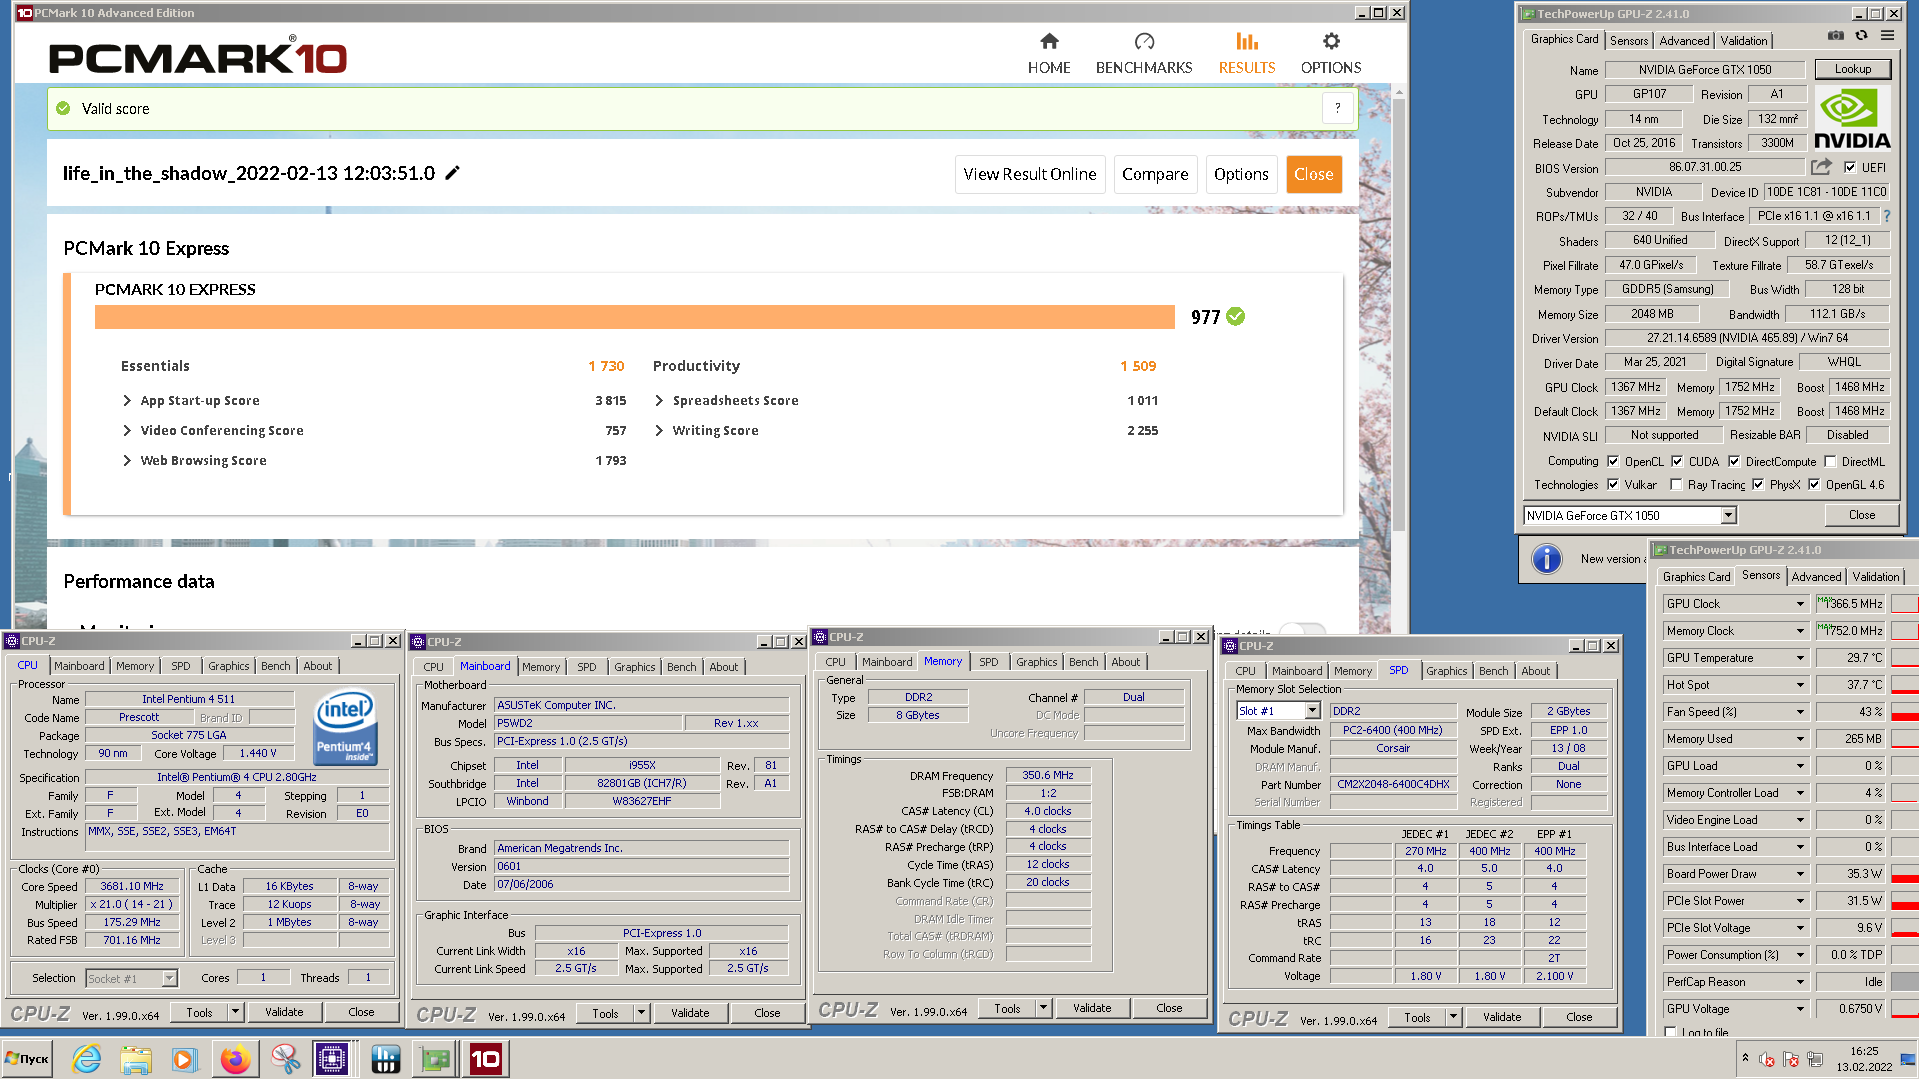Click the orange PCMark 10 Express score bar
The height and width of the screenshot is (1079, 1919).
634,316
